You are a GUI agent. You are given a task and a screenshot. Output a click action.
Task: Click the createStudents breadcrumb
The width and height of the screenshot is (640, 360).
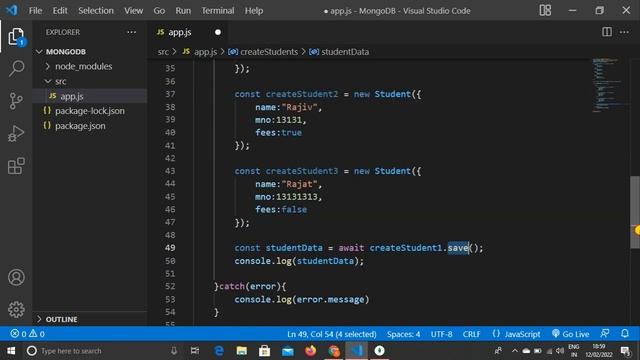(269, 52)
